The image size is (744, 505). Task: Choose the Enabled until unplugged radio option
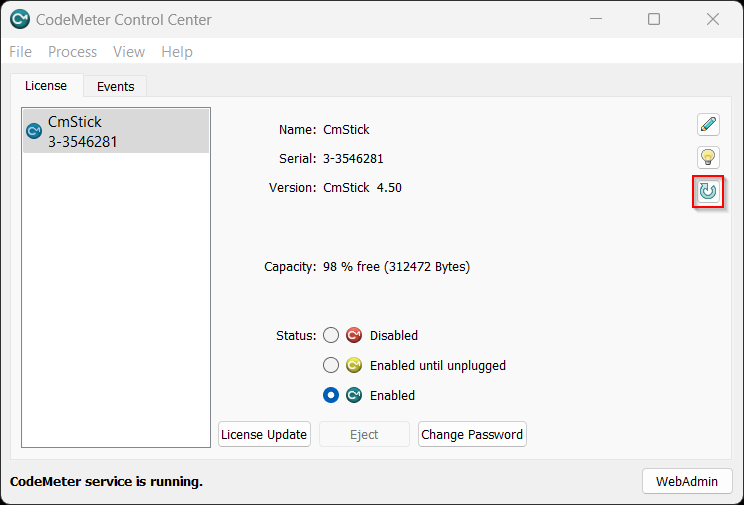pyautogui.click(x=331, y=366)
